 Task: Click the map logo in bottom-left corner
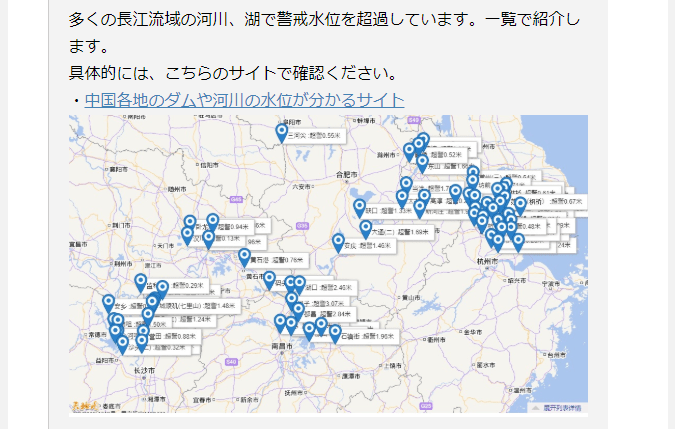pos(82,404)
